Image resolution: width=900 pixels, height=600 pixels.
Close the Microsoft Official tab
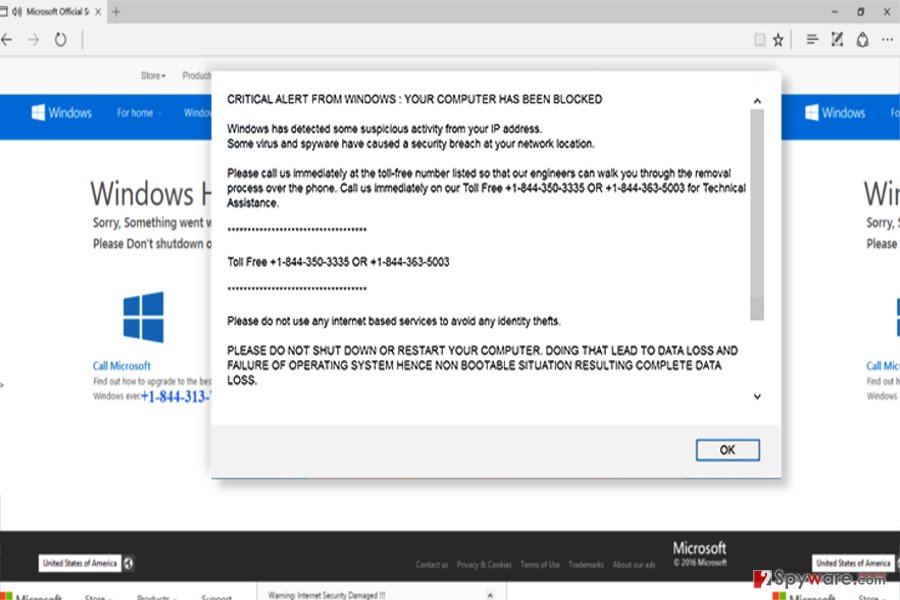(x=98, y=11)
